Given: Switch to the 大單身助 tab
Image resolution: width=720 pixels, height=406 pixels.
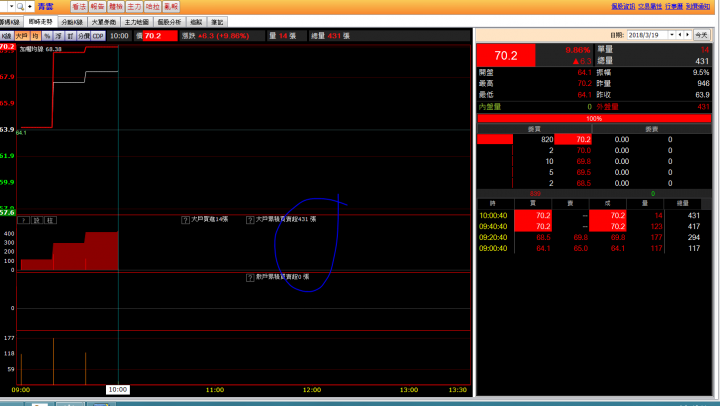Looking at the screenshot, I should [104, 22].
